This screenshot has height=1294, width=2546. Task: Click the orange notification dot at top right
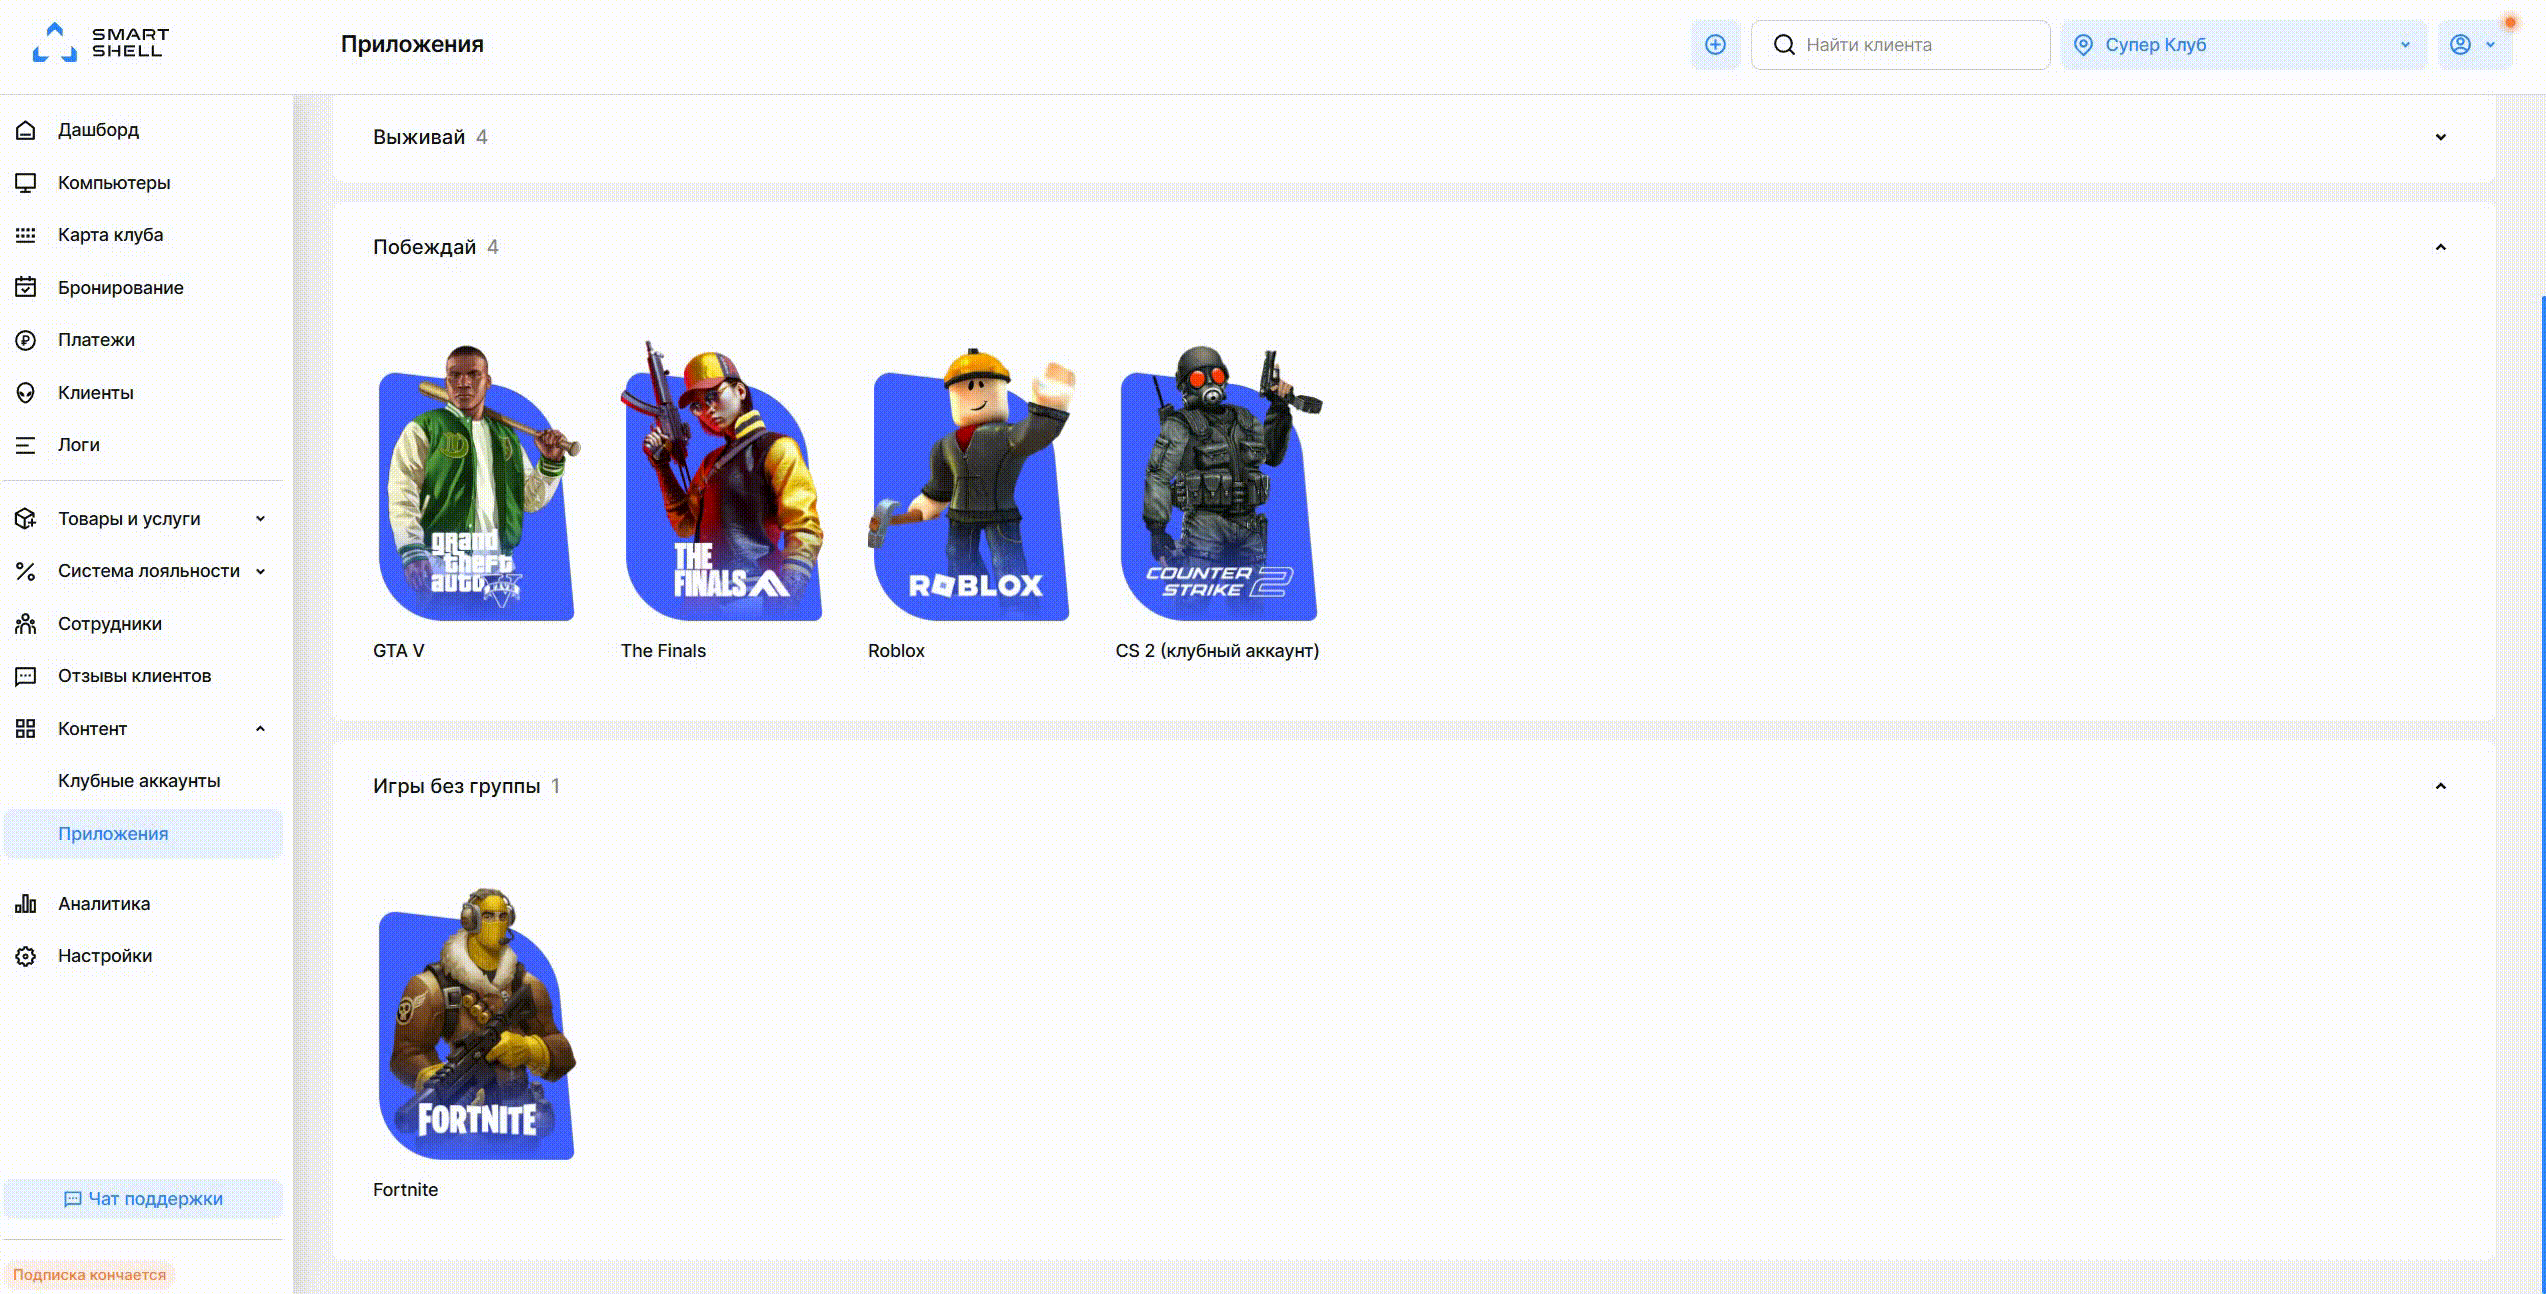click(x=2510, y=22)
